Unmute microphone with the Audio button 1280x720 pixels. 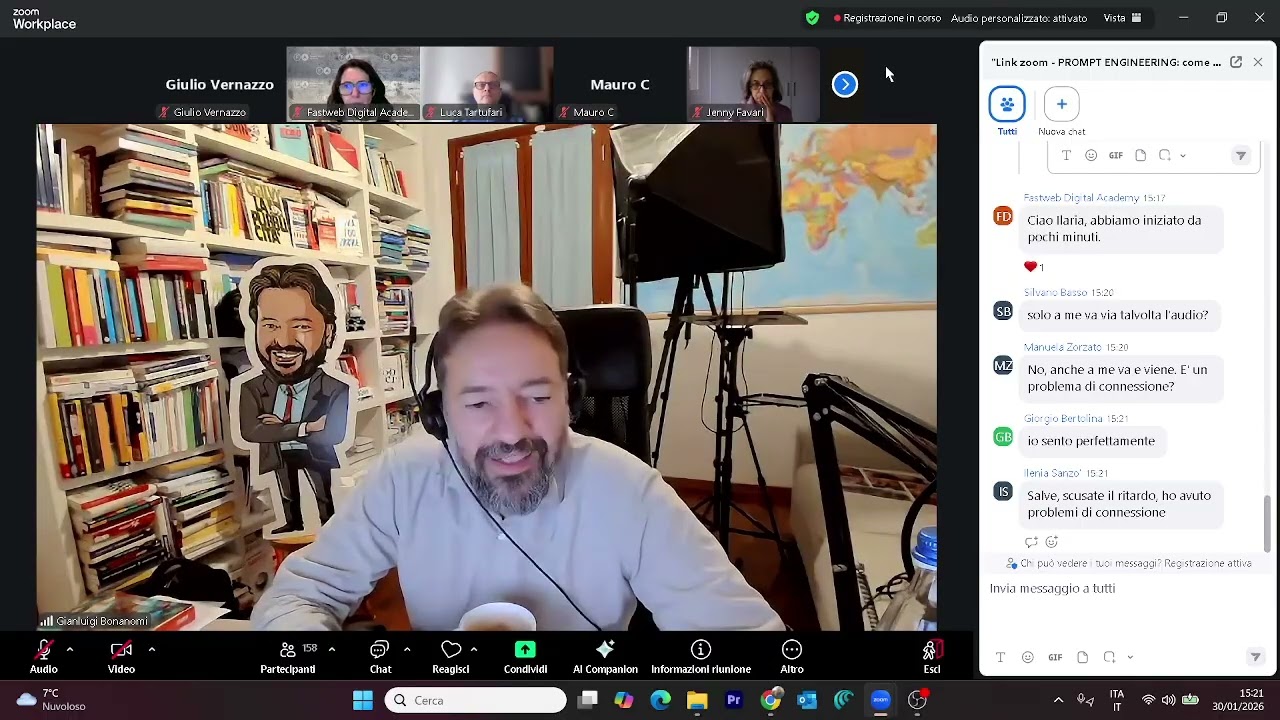tap(43, 657)
